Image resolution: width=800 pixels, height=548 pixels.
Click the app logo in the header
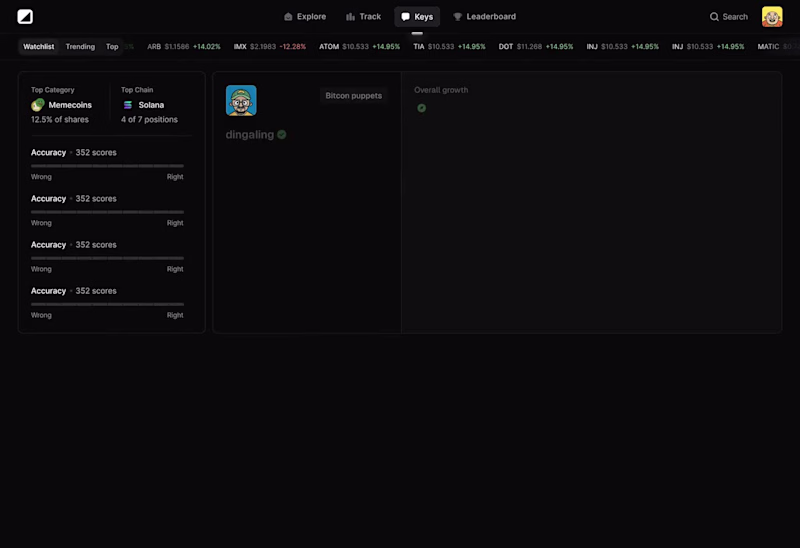pos(25,17)
